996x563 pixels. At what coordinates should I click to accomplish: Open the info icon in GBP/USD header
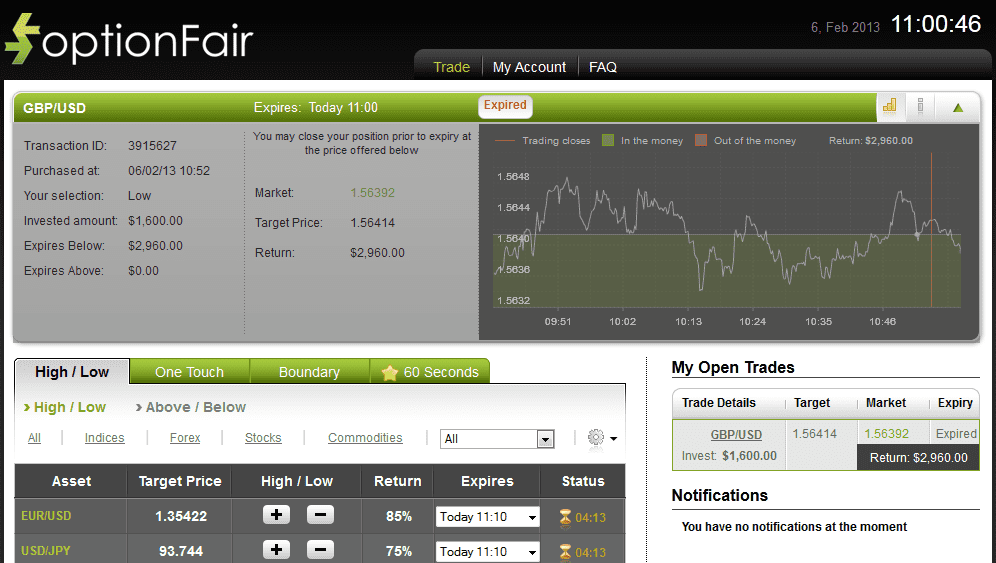click(x=920, y=106)
